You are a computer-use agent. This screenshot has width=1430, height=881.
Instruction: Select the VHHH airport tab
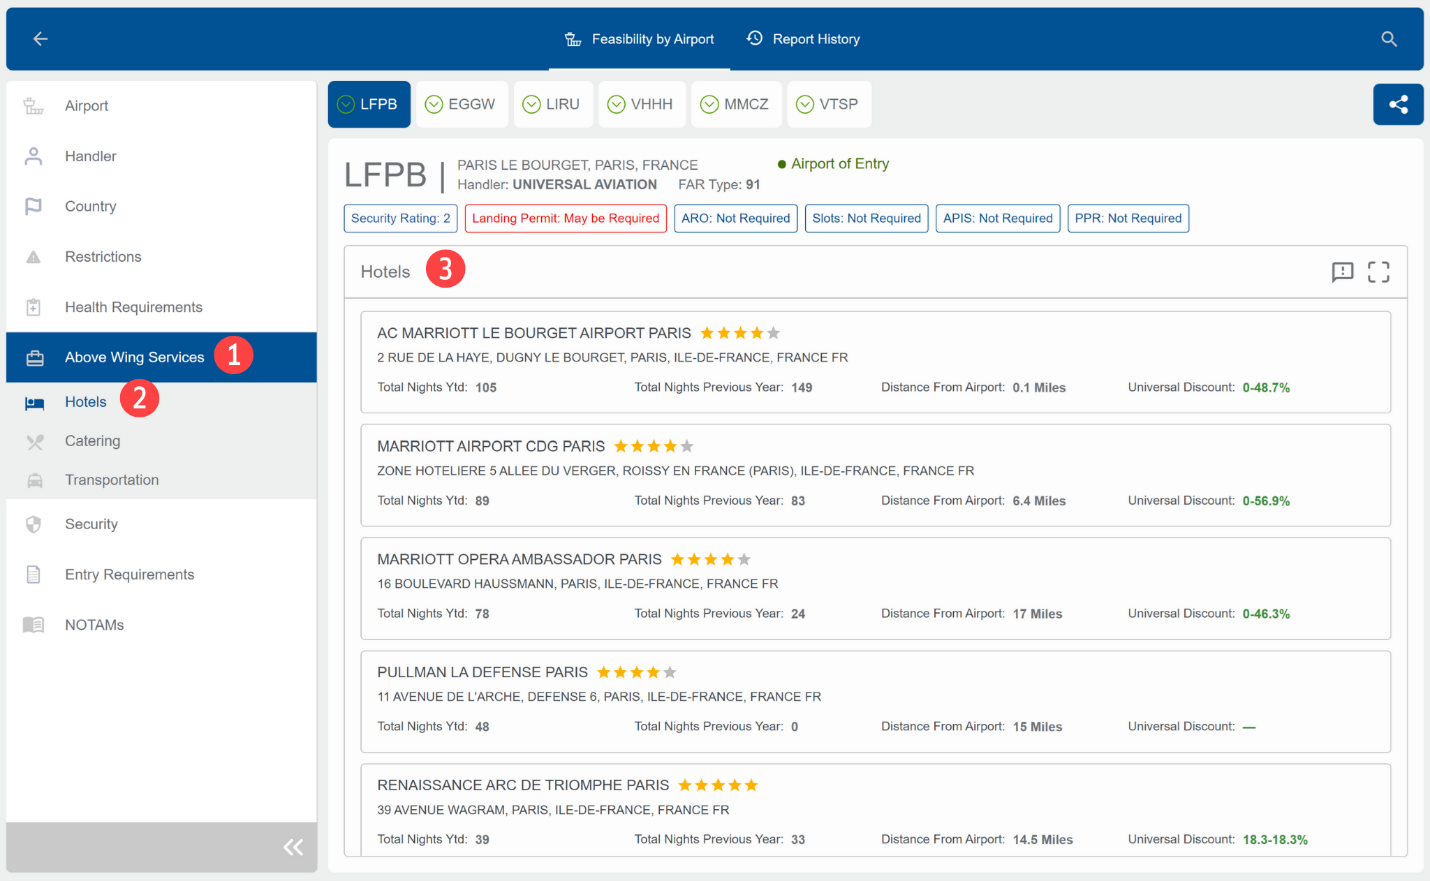(x=641, y=104)
